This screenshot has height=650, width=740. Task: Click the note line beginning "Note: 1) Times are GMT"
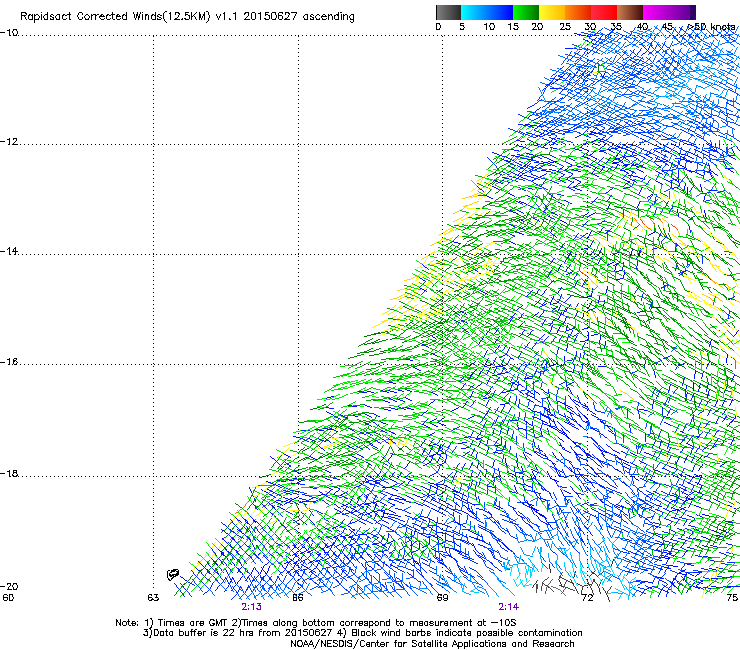(x=316, y=623)
